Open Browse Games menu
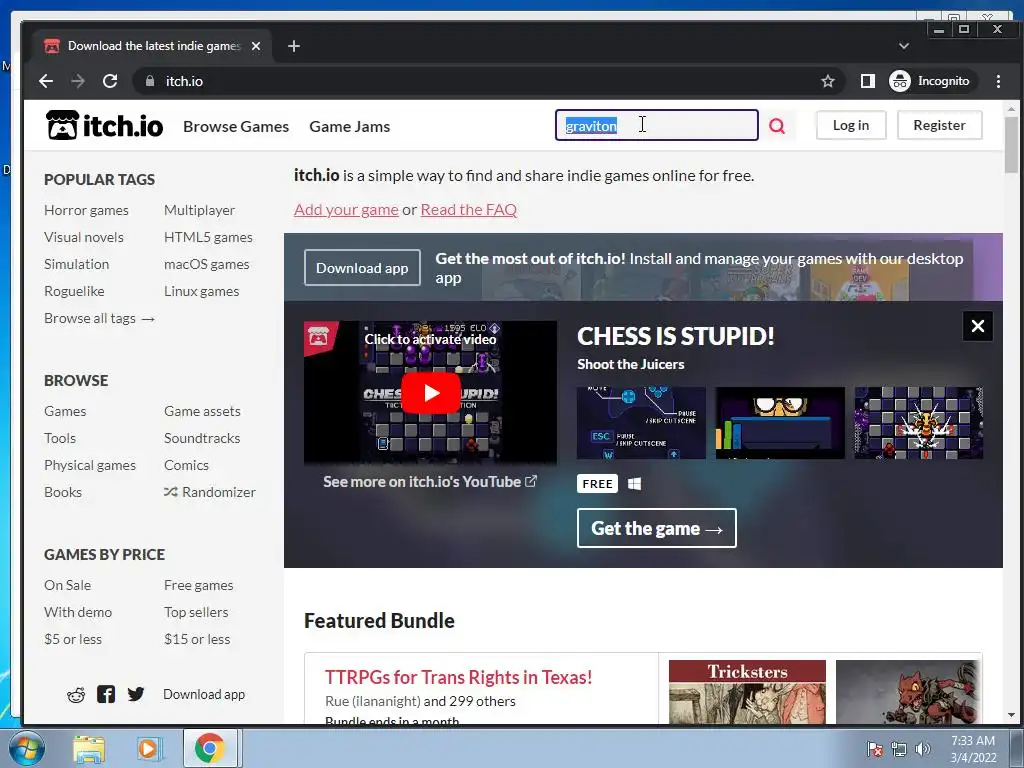Viewport: 1024px width, 768px height. pos(236,127)
